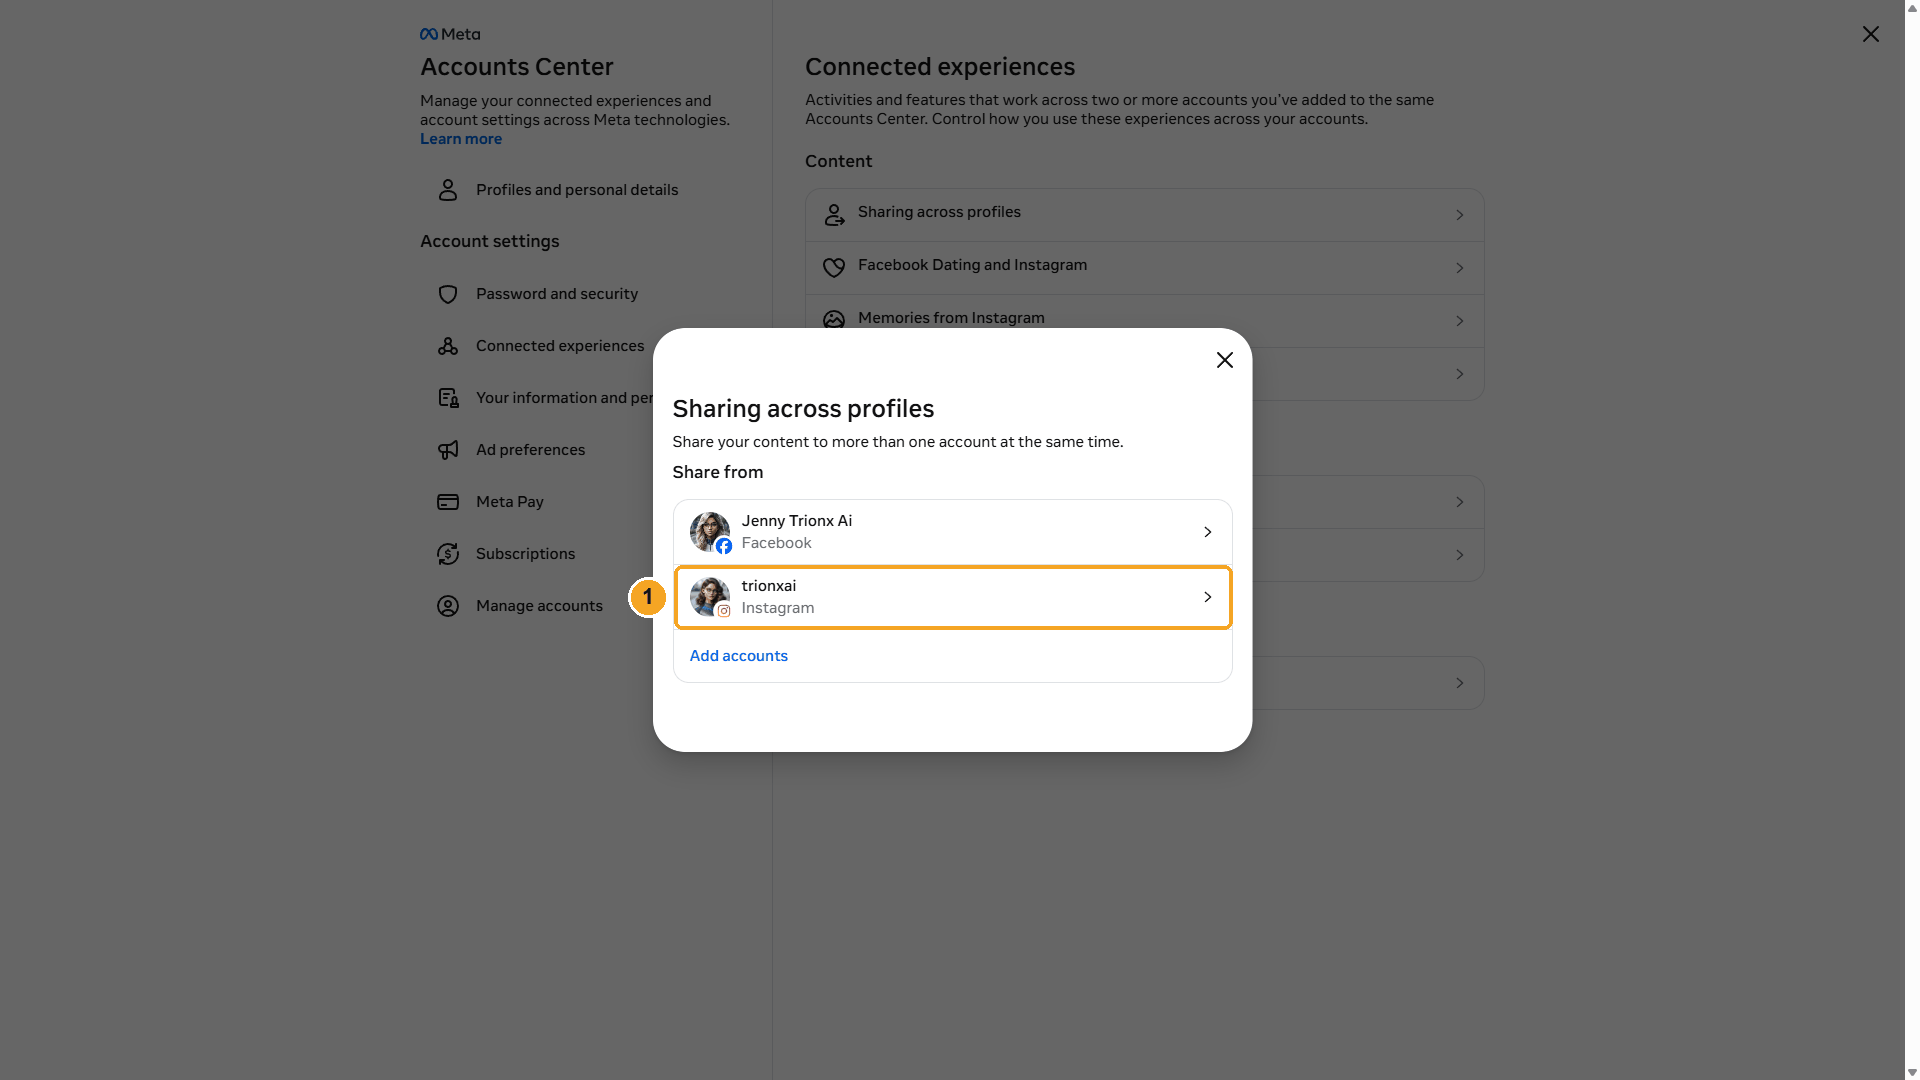Viewport: 1920px width, 1080px height.
Task: Click the trionxai Instagram profile picture
Action: tap(710, 597)
